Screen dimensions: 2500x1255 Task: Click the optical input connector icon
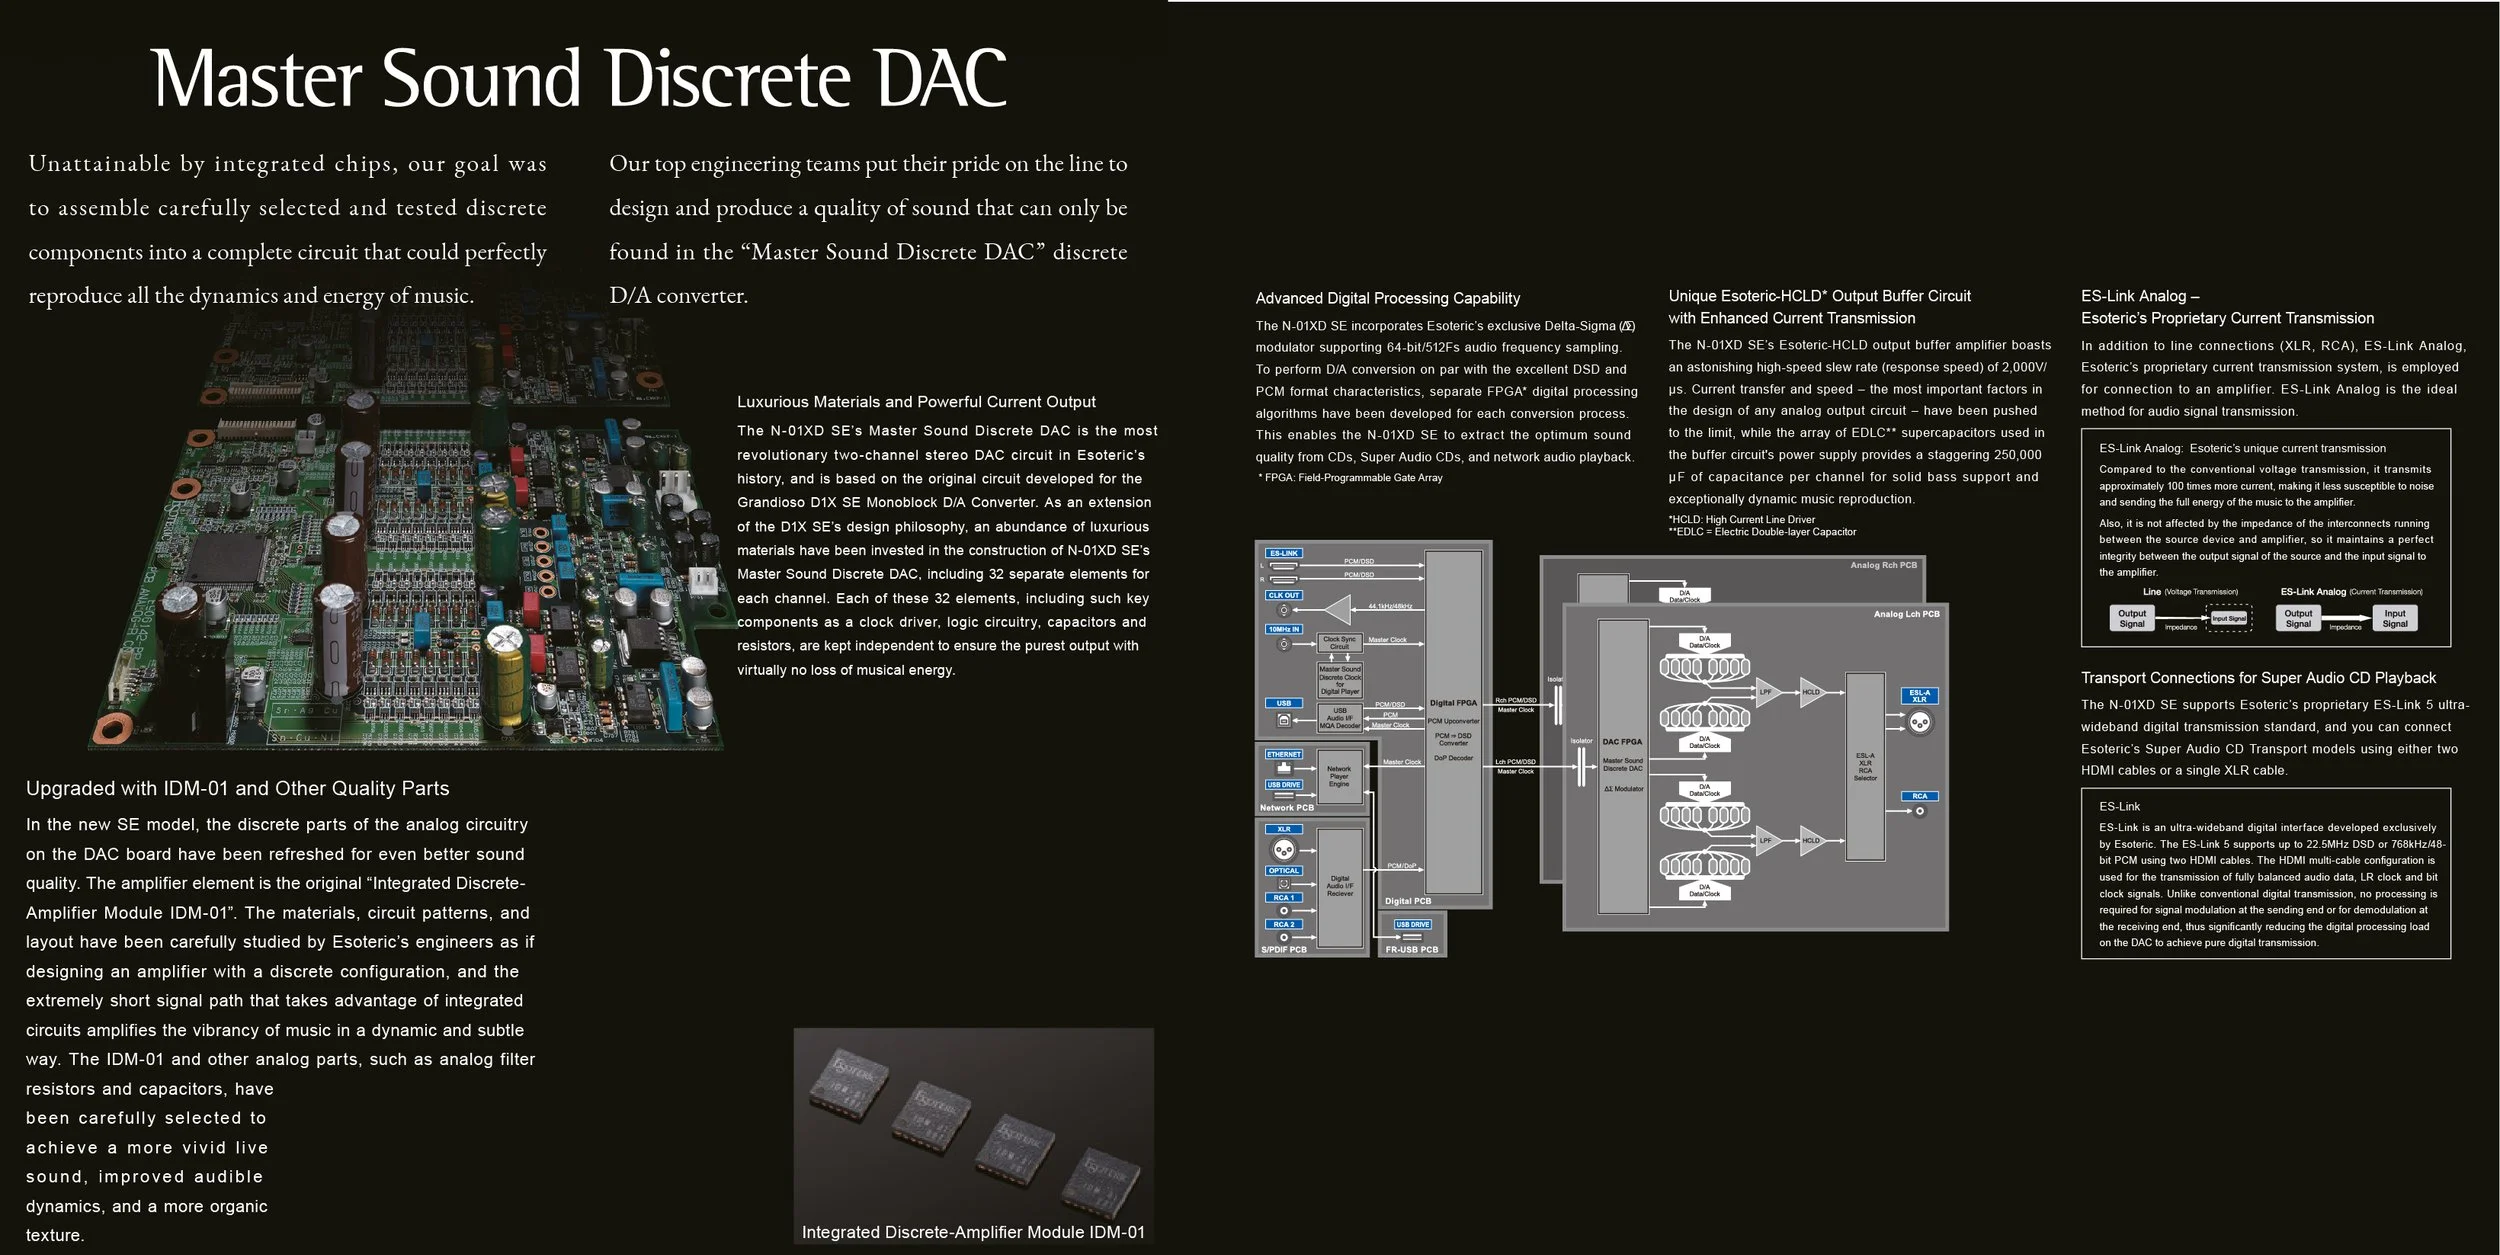click(1283, 884)
